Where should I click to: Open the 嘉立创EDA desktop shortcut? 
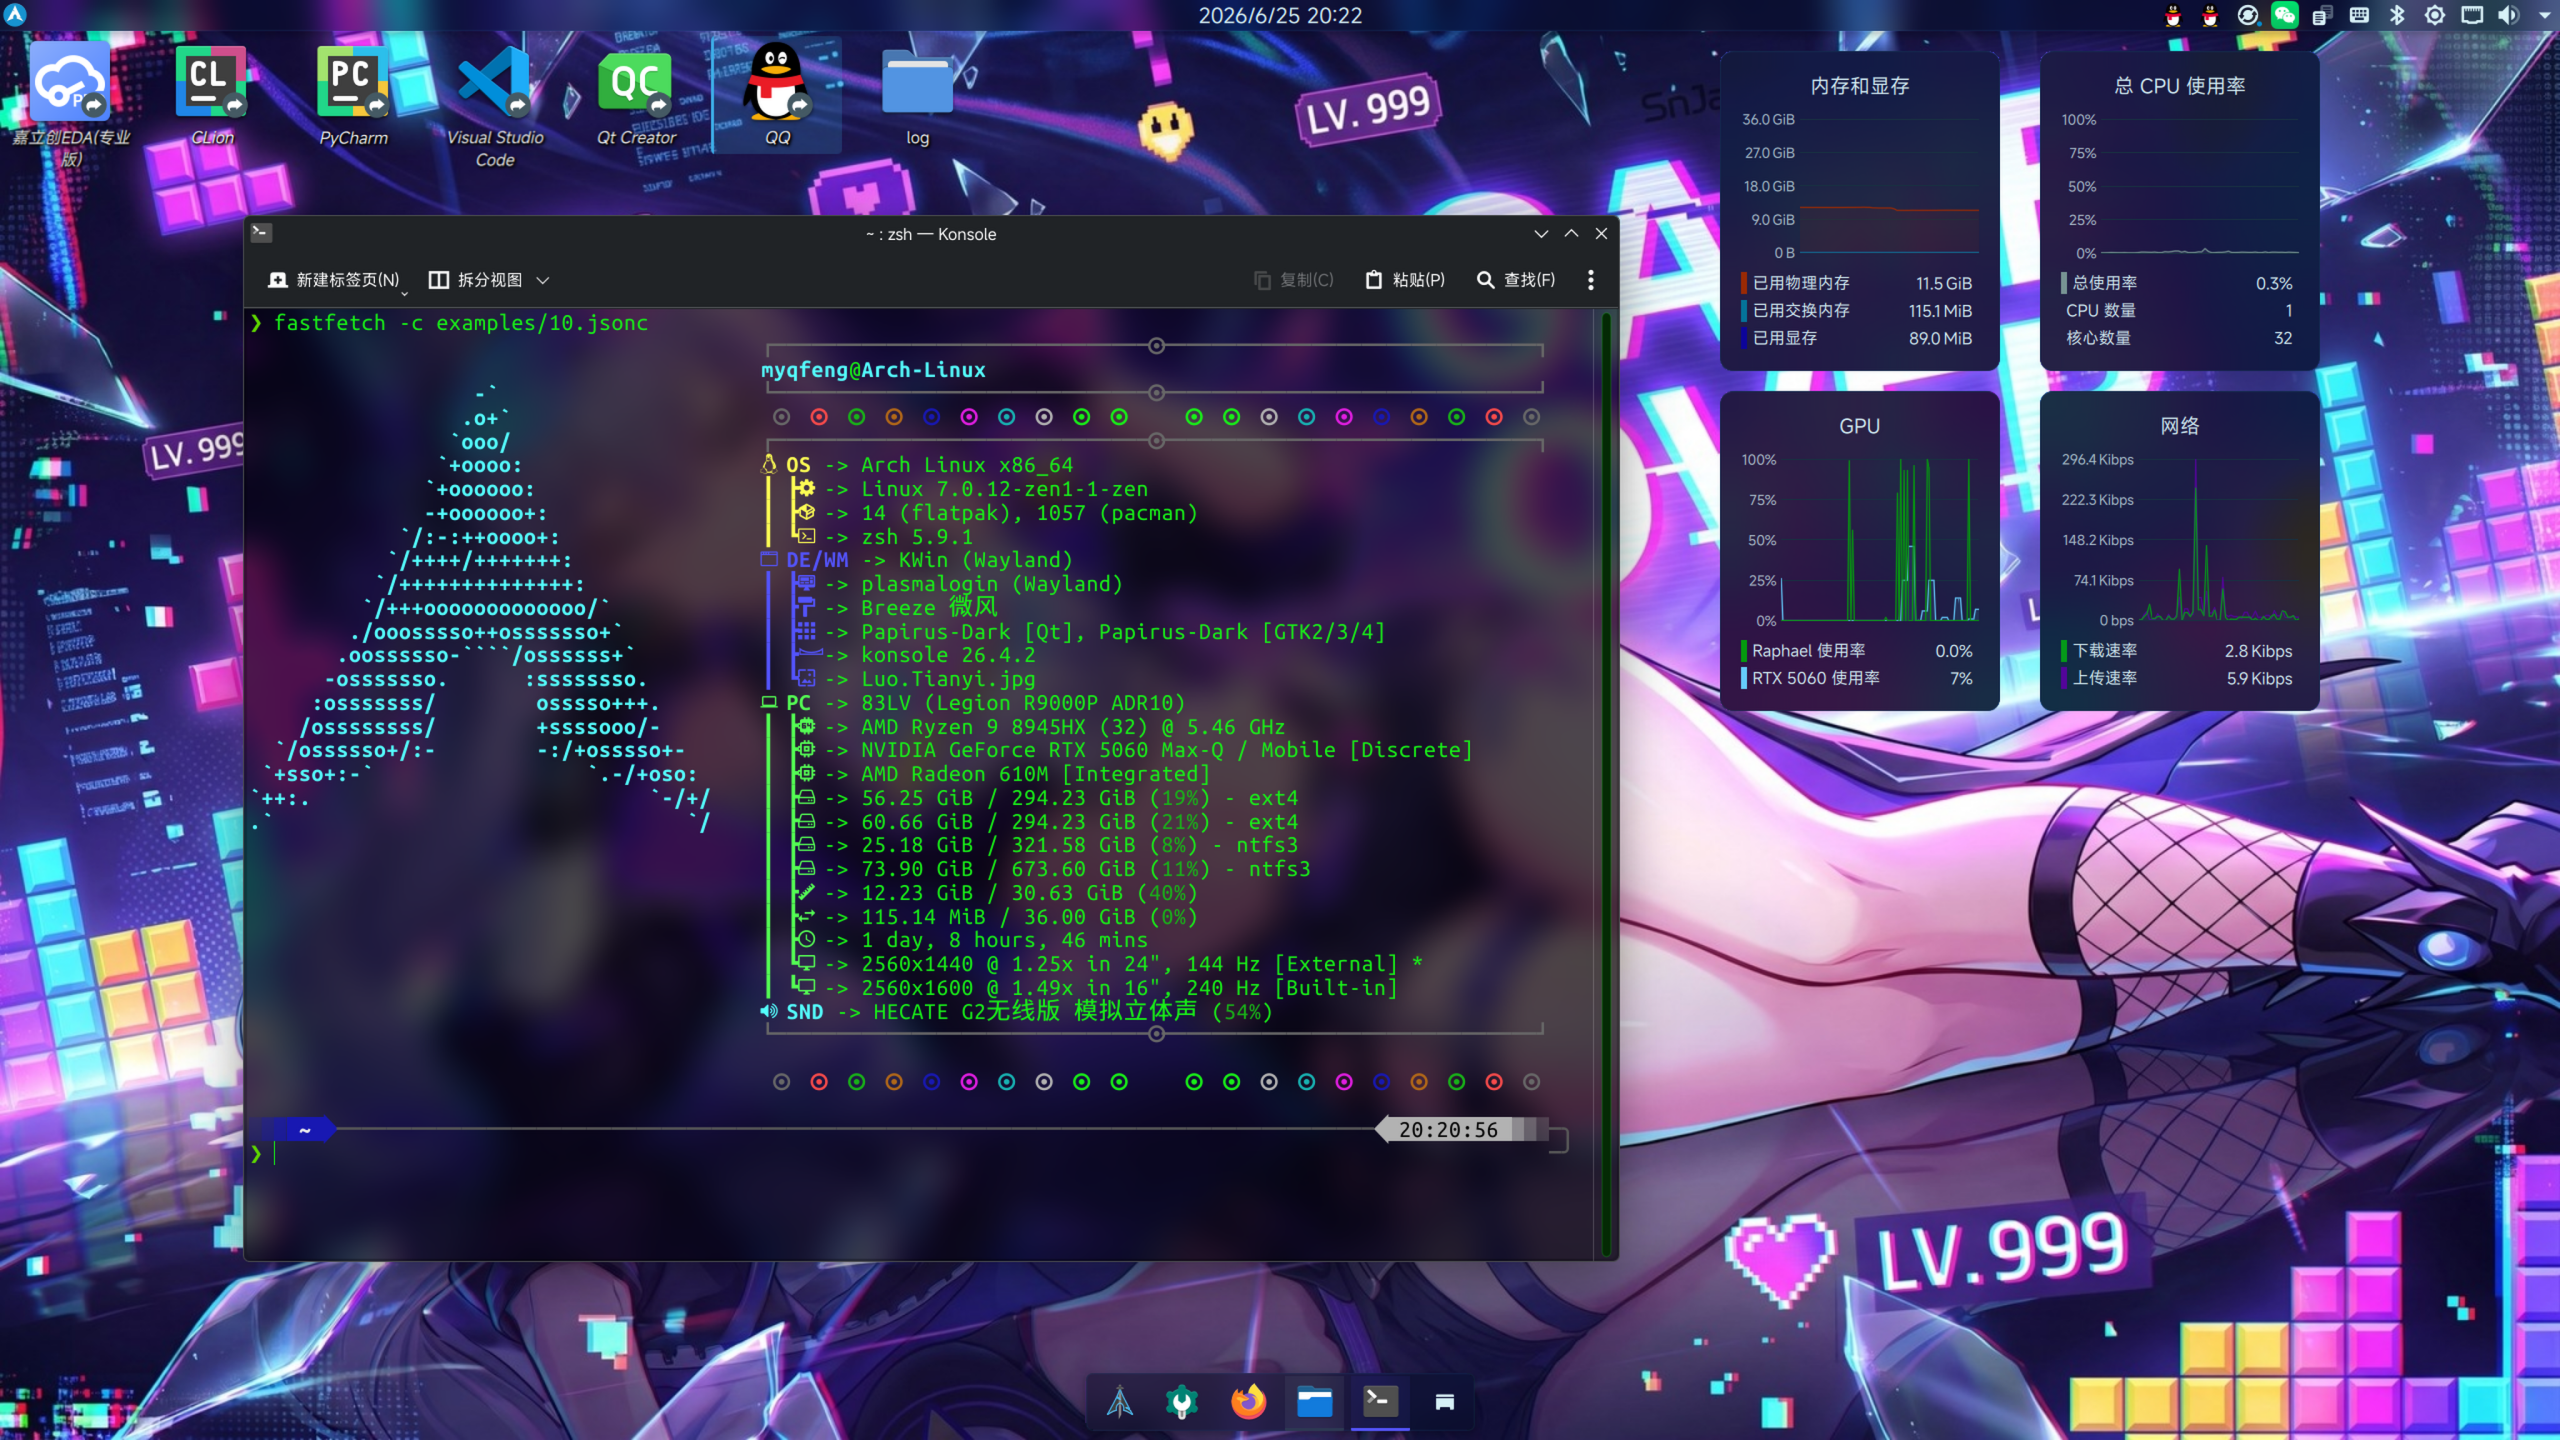pyautogui.click(x=70, y=104)
